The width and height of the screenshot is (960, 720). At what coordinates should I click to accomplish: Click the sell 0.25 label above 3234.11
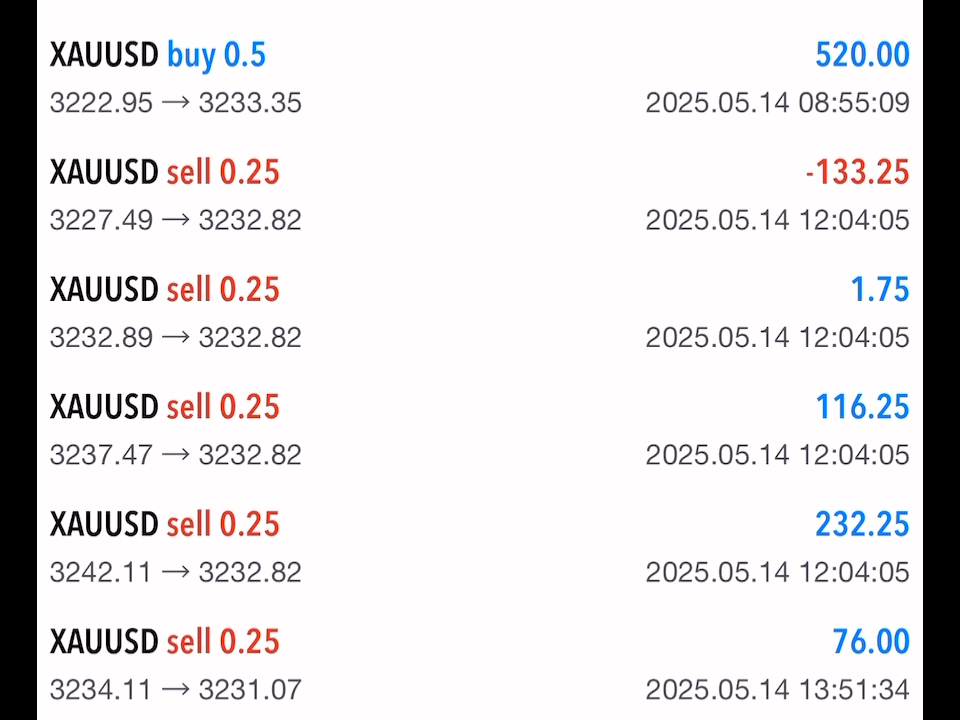(x=223, y=641)
